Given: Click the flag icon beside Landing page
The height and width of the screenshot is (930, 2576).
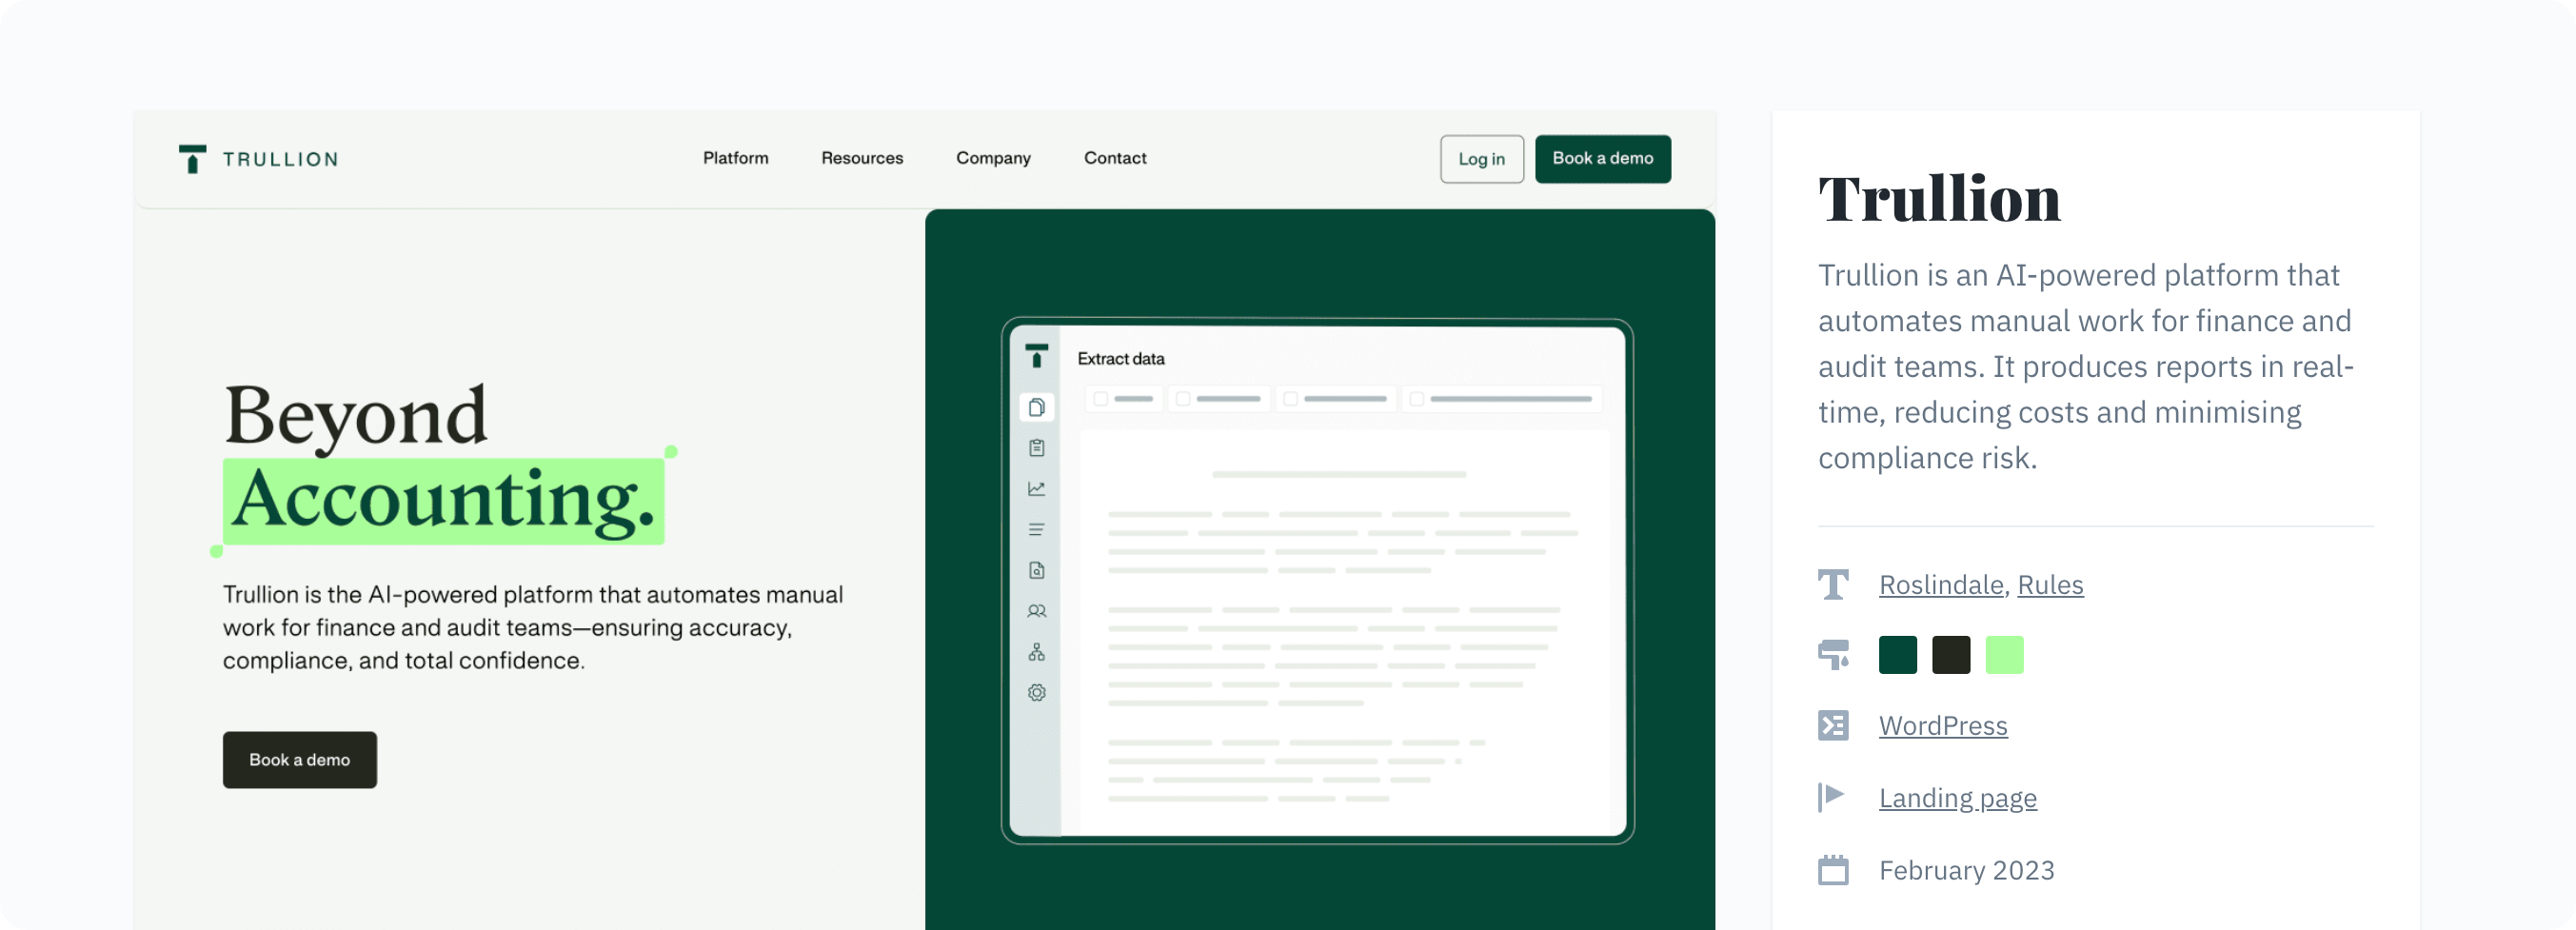Looking at the screenshot, I should tap(1831, 797).
